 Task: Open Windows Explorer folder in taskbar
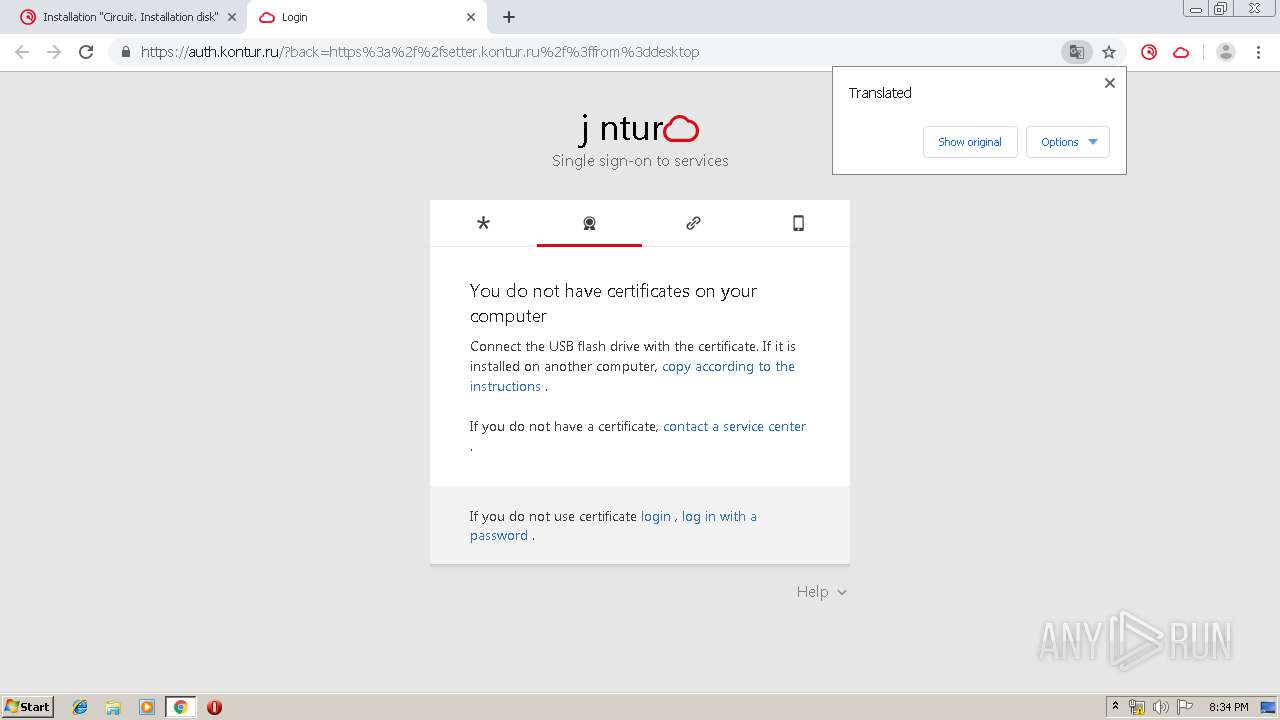click(113, 707)
